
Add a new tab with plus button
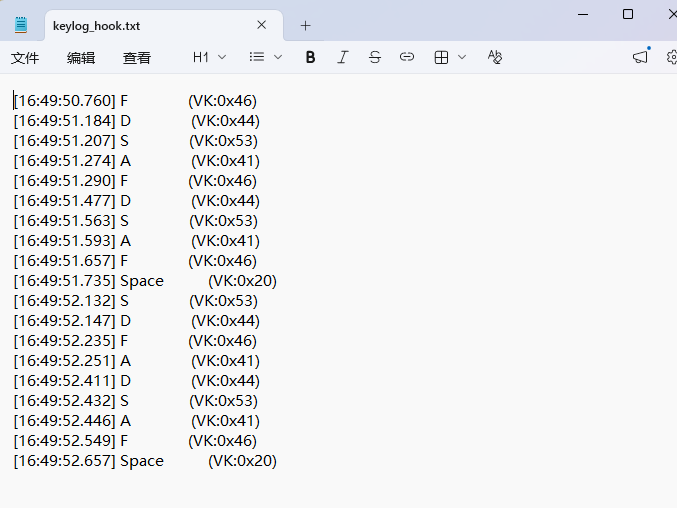pos(305,25)
